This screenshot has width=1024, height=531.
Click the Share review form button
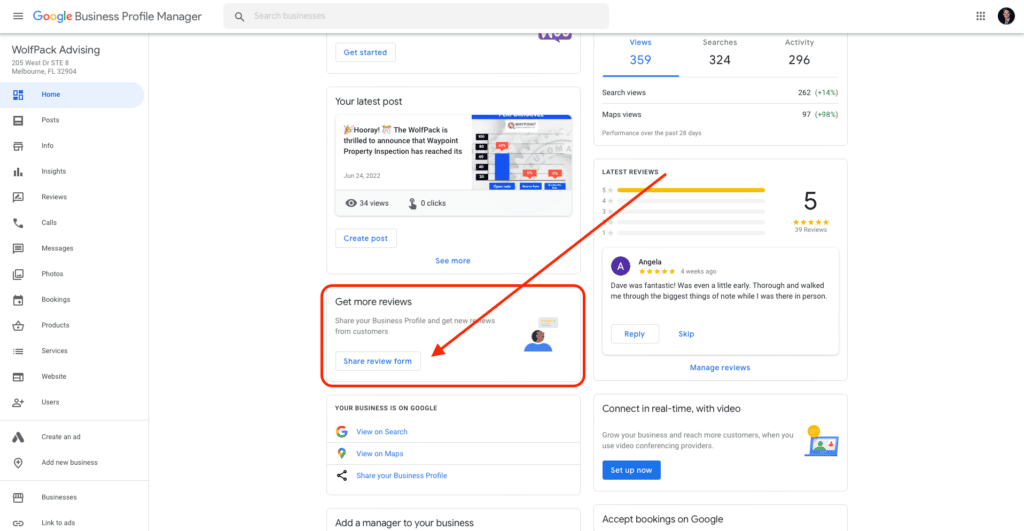[377, 361]
